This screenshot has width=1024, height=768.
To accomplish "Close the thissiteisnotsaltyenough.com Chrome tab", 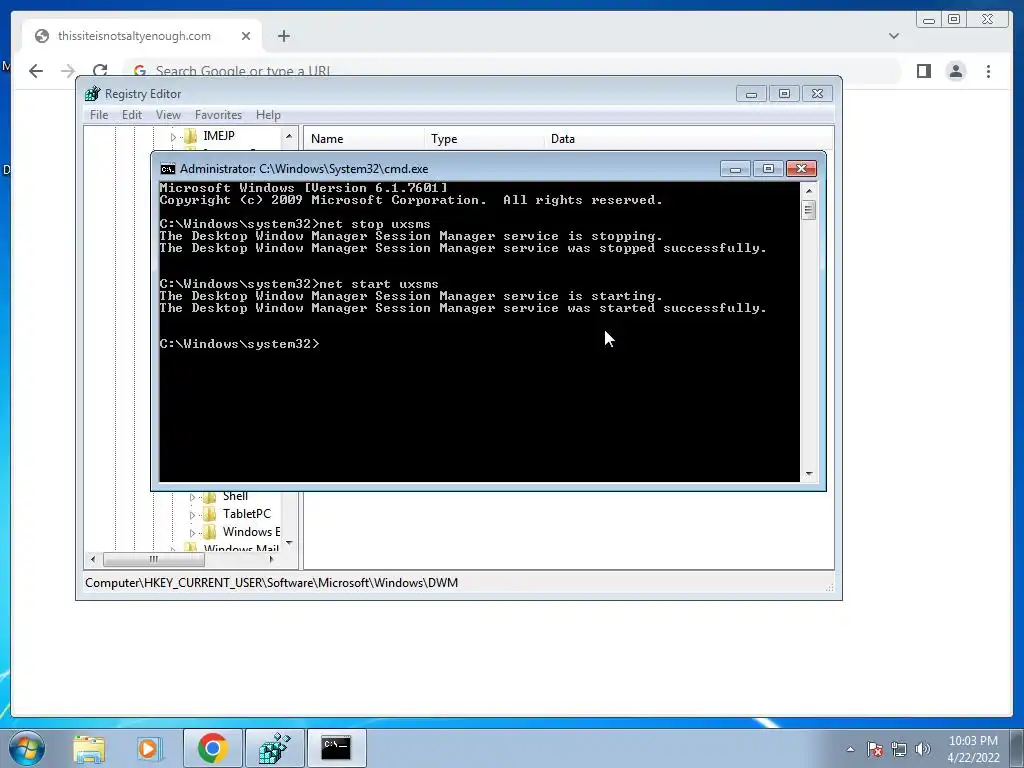I will click(x=246, y=36).
